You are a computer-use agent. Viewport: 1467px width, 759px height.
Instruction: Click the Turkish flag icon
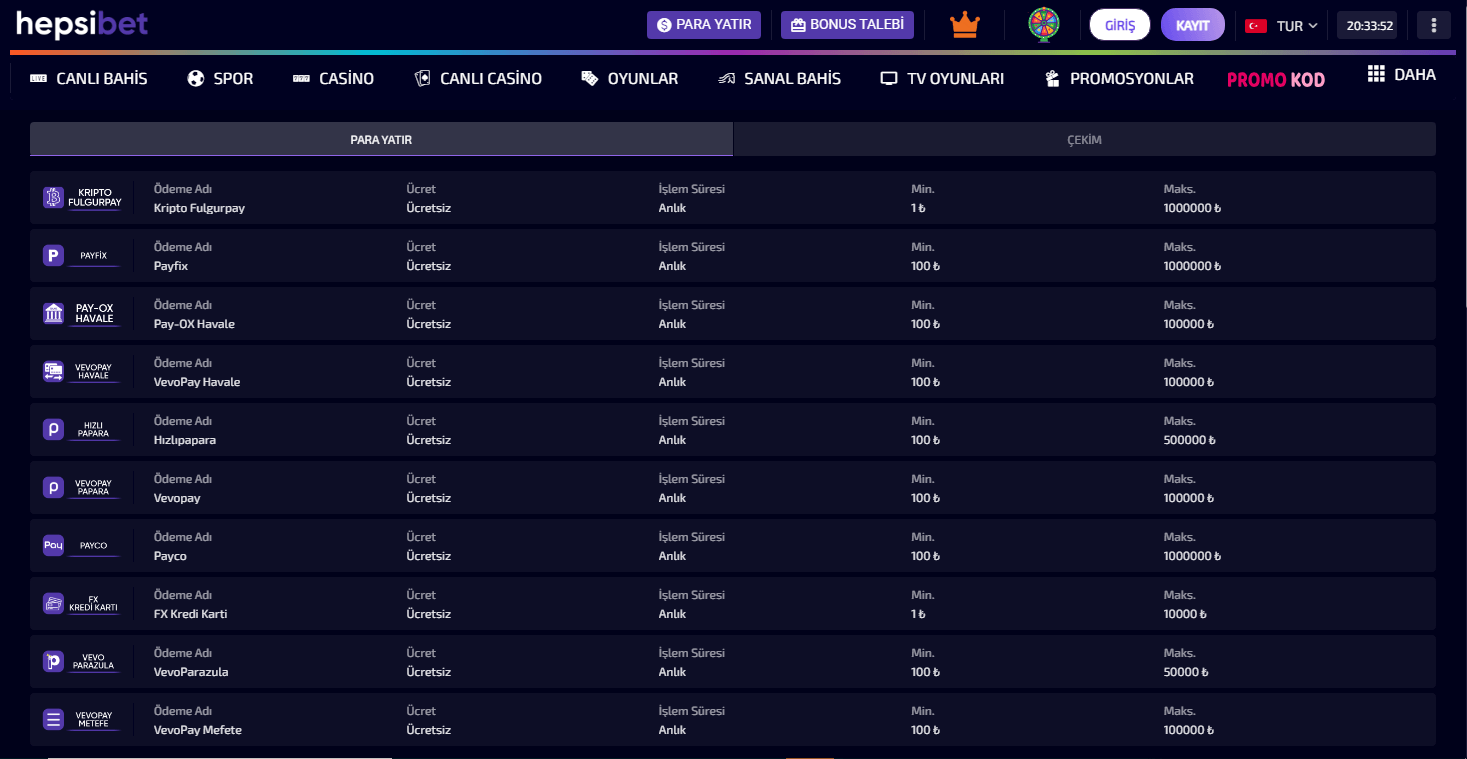[x=1257, y=26]
